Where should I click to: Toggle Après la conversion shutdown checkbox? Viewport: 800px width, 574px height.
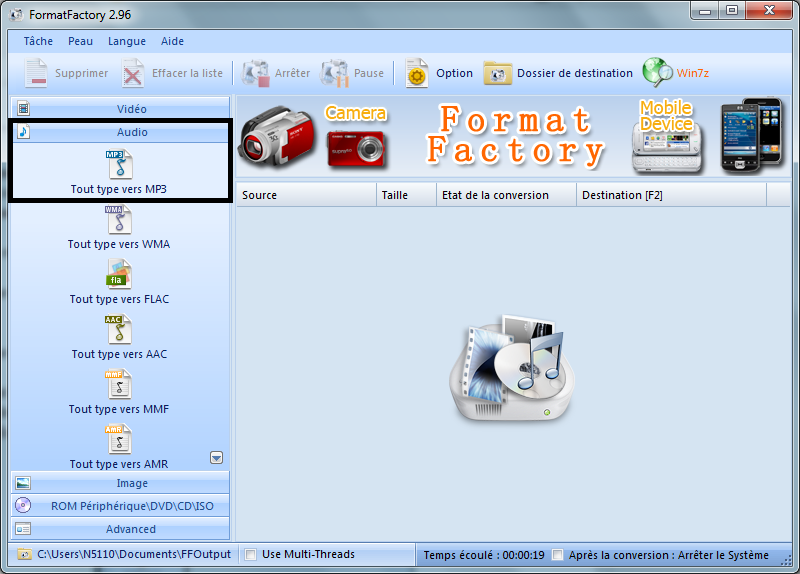pyautogui.click(x=558, y=555)
